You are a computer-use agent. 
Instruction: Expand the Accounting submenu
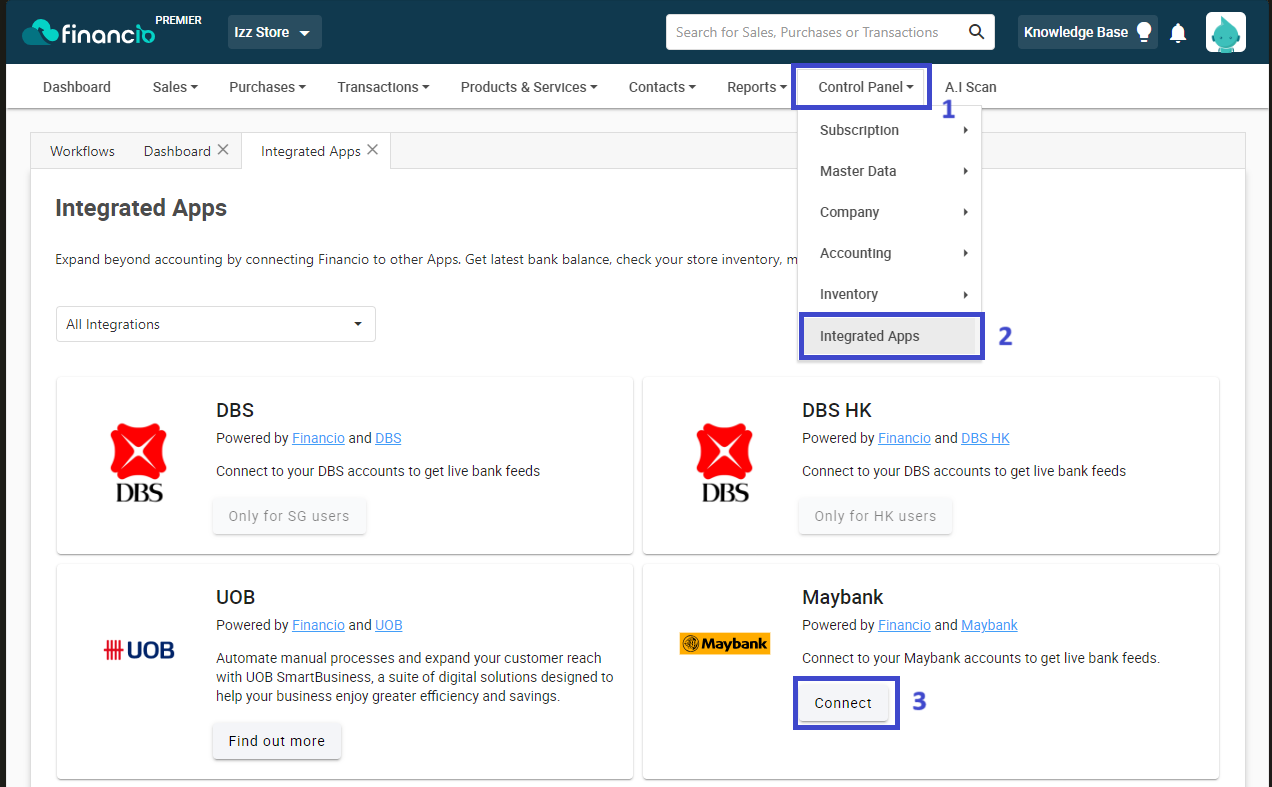[890, 253]
